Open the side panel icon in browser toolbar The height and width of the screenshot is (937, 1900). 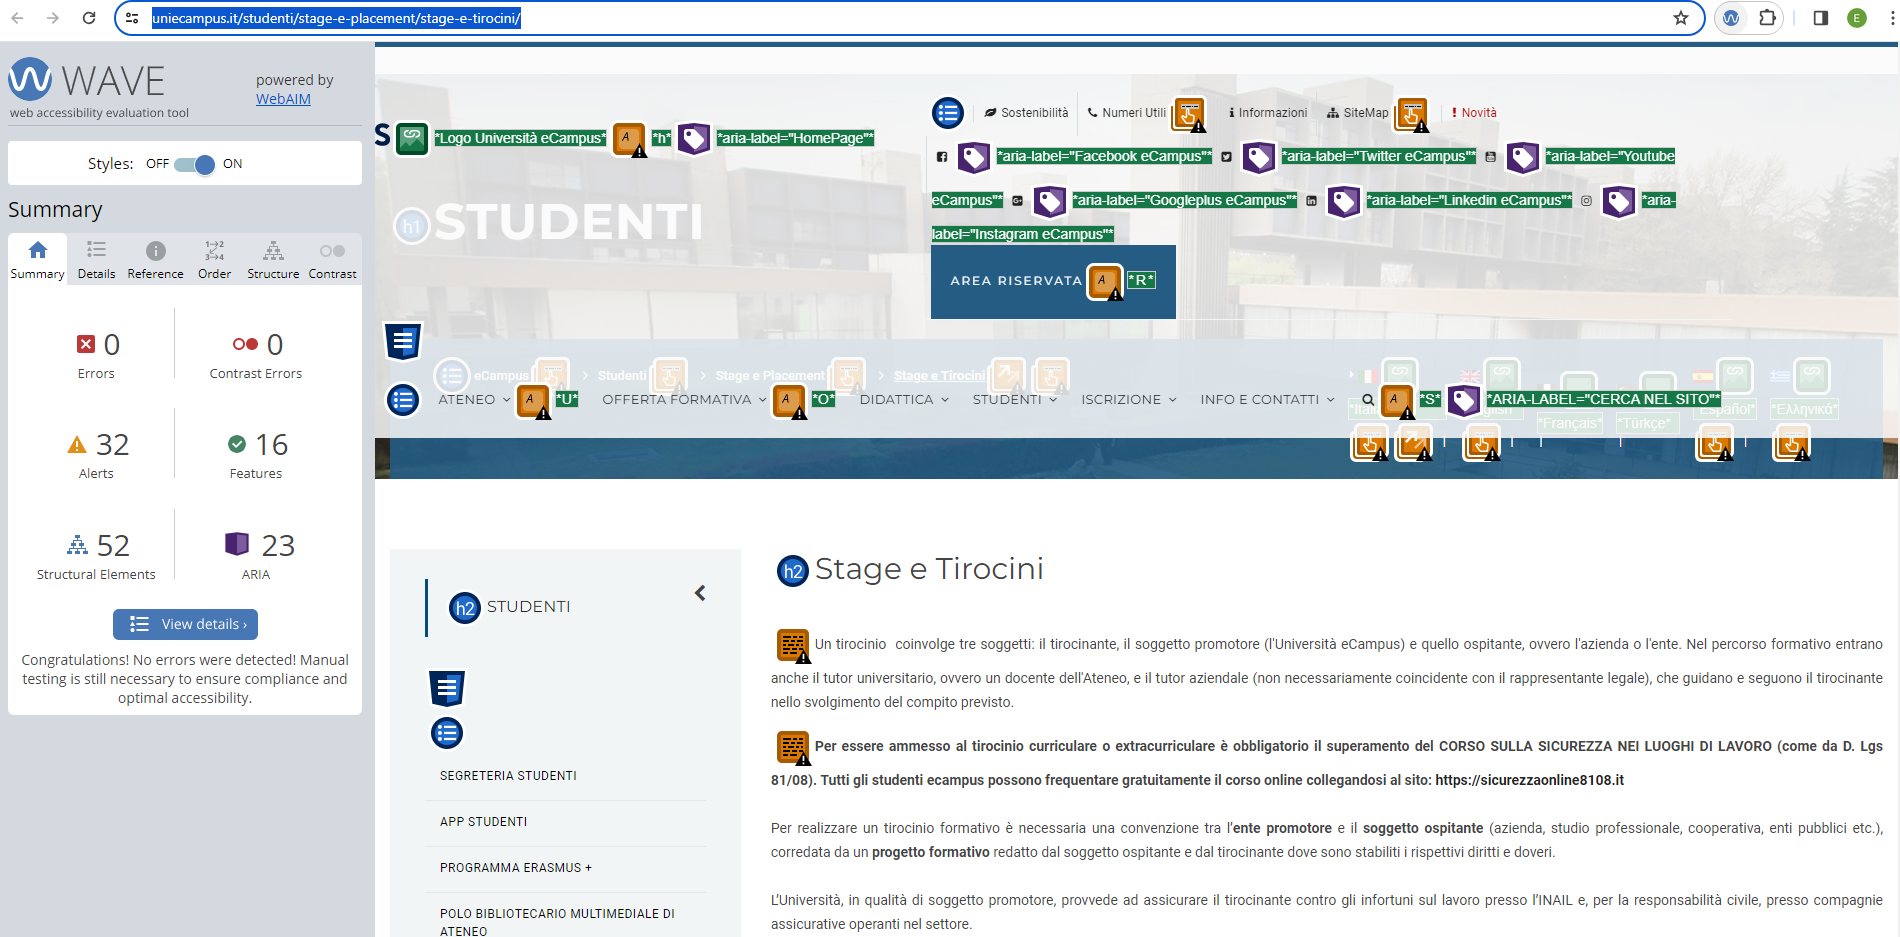tap(1820, 18)
